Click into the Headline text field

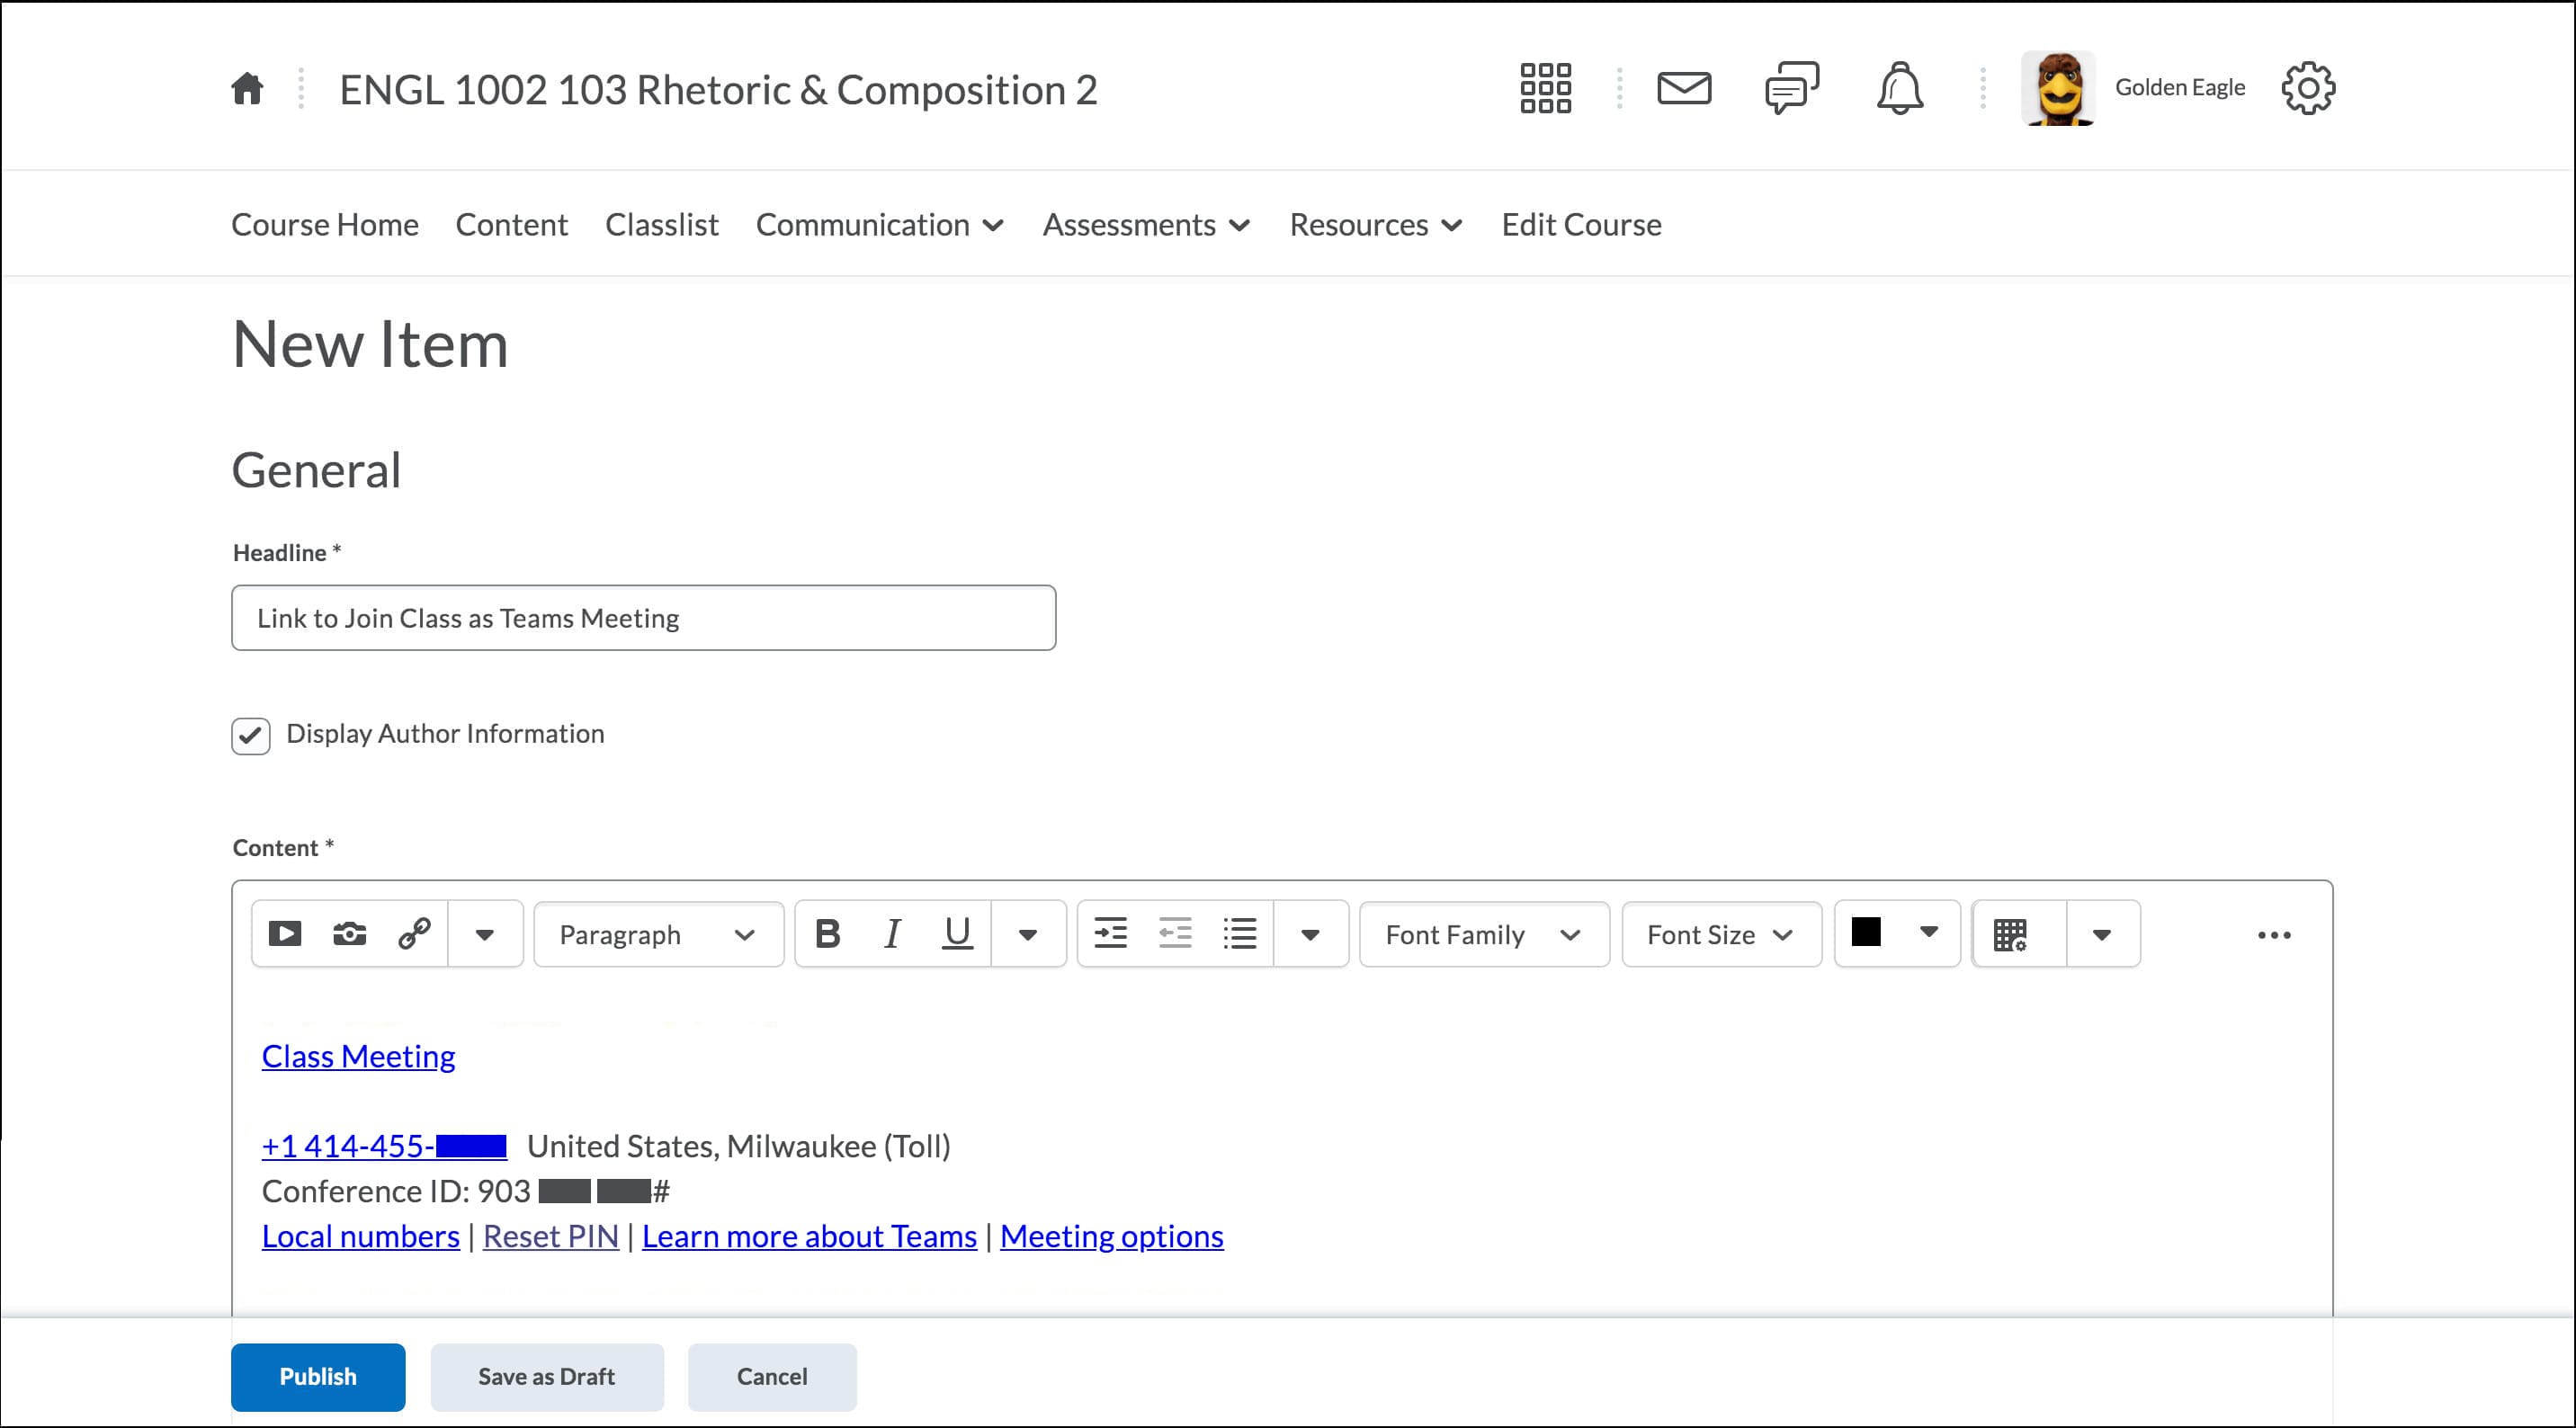[643, 618]
